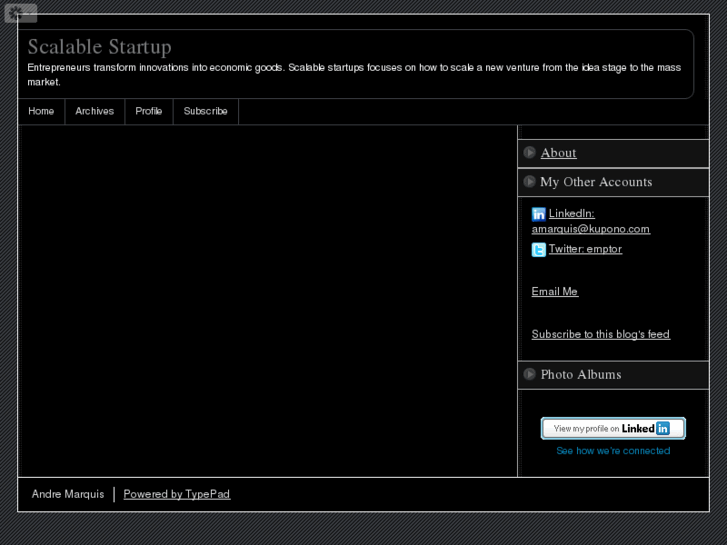Open the Archives navigation tab
Viewport: 727px width, 545px height.
point(95,111)
